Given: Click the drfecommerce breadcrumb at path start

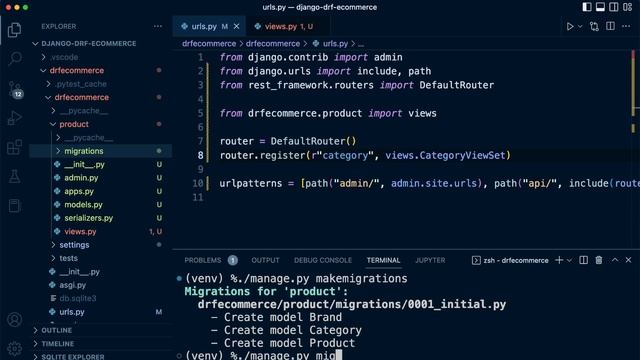Looking at the screenshot, I should click(209, 44).
